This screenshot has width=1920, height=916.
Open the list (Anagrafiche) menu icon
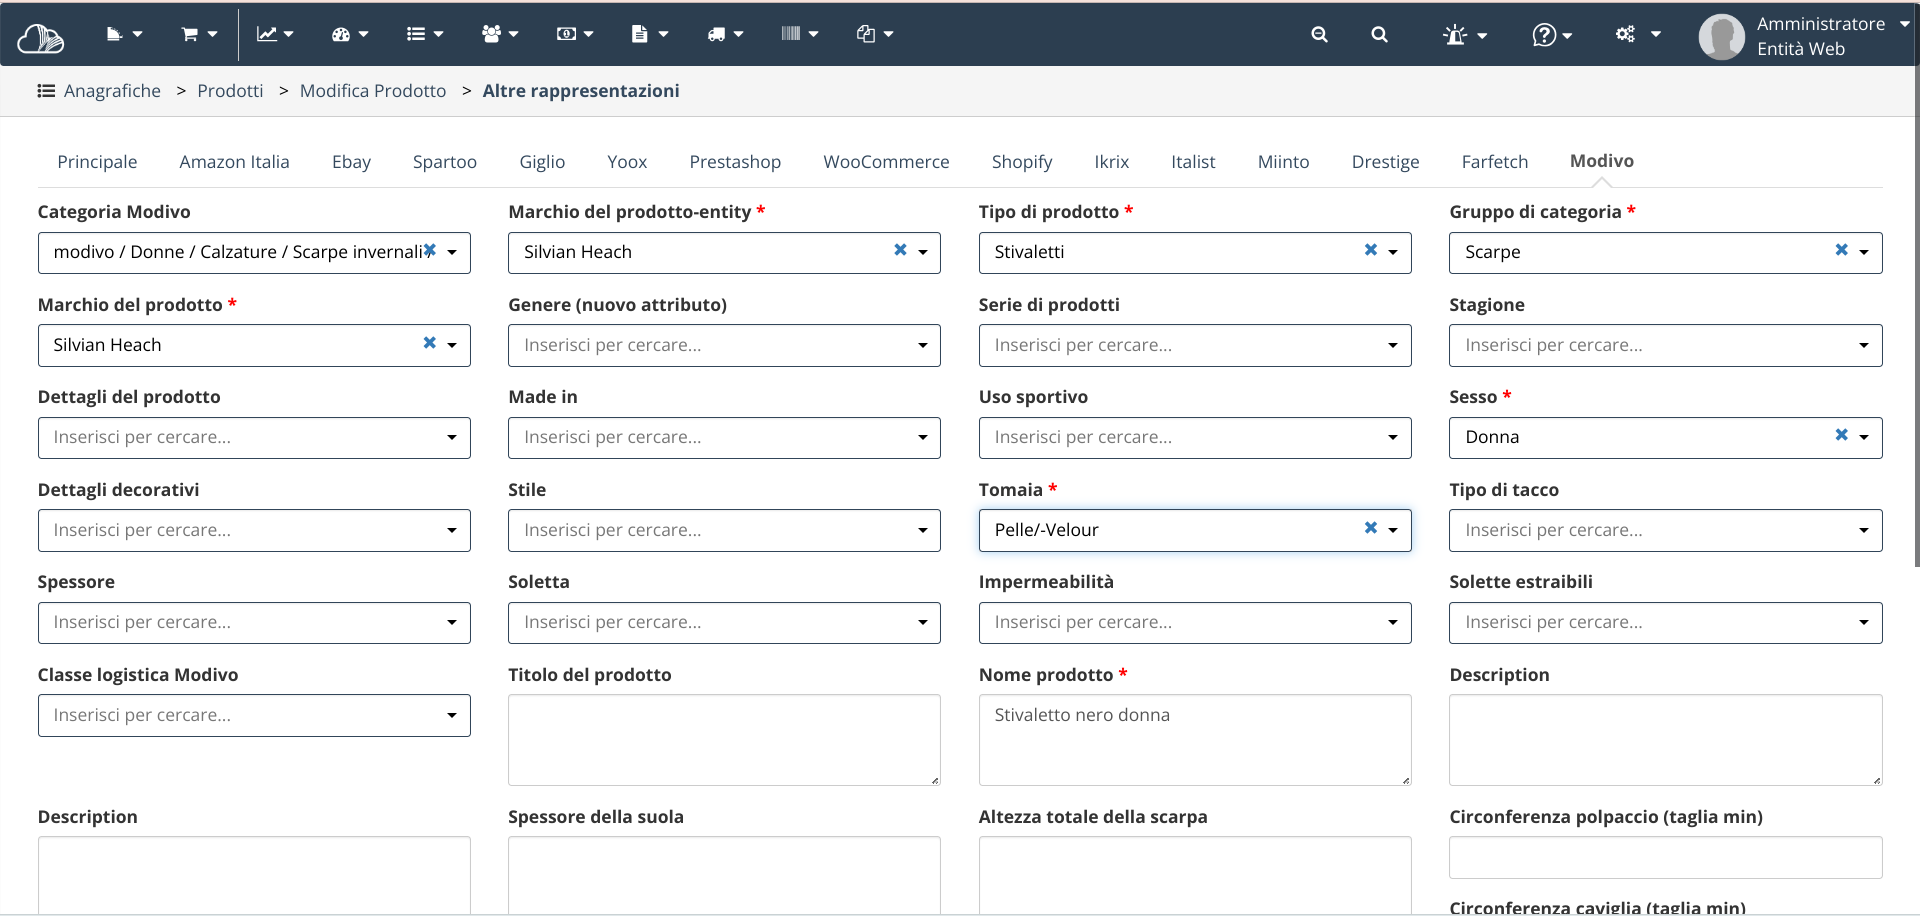click(425, 34)
